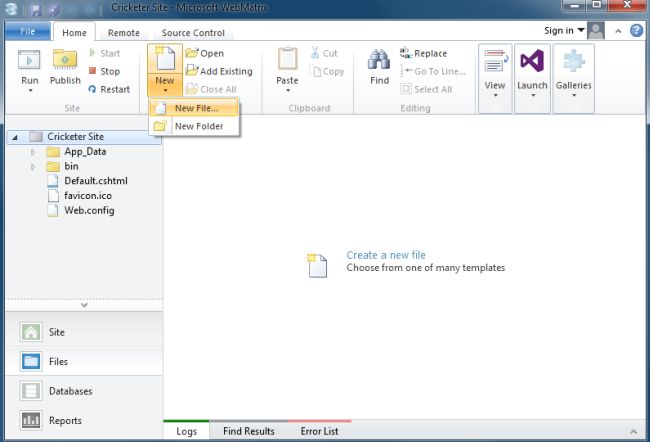Switch to the Source Control tab
Viewport: 650px width, 442px height.
pos(193,33)
